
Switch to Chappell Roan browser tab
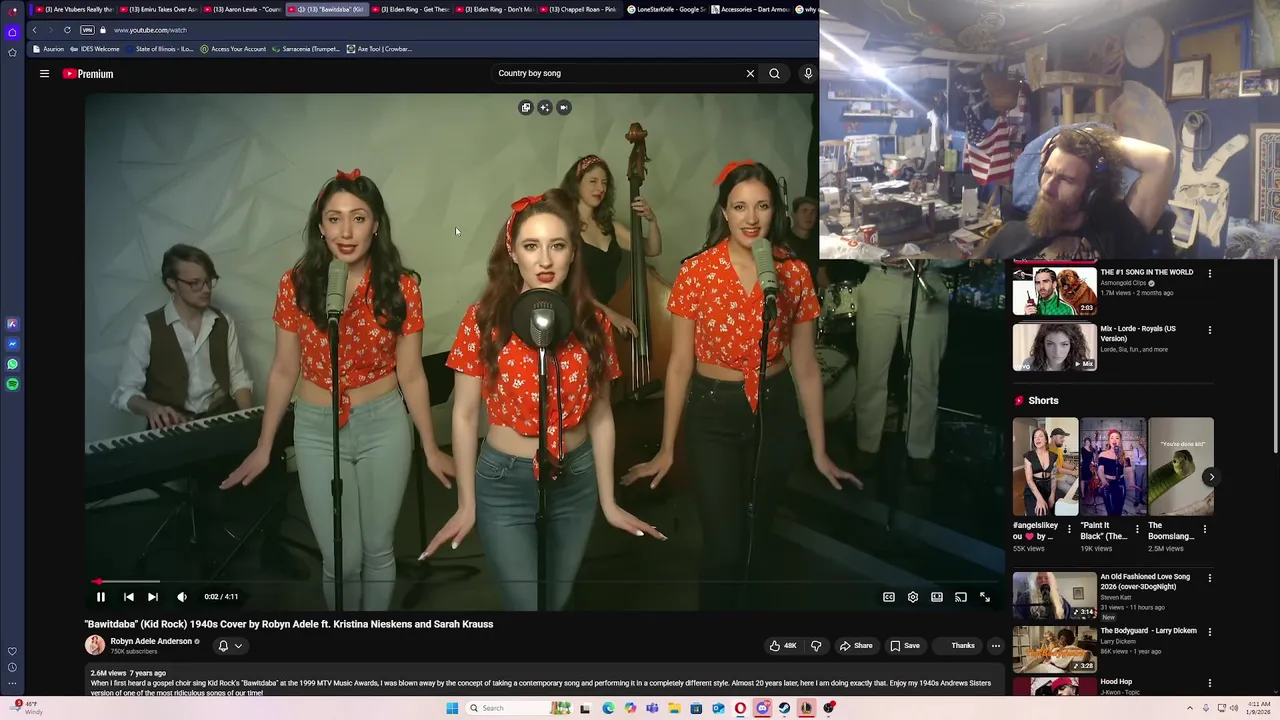579,9
